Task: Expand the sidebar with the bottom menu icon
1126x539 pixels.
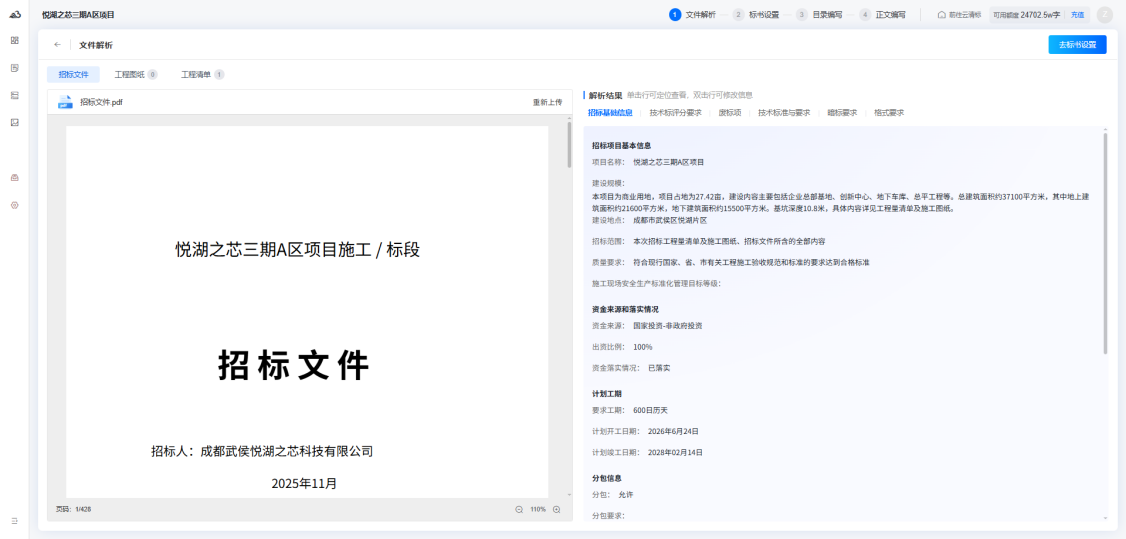Action: click(x=14, y=520)
